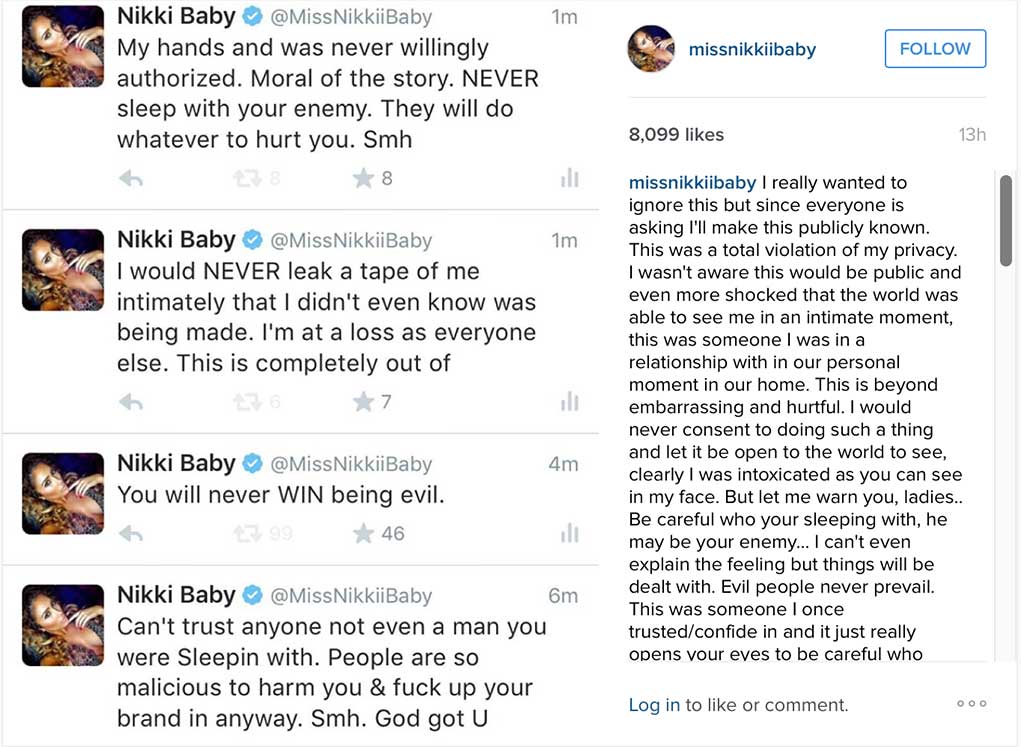
Task: Click the @MissNikkiiBaby handle on the 4m tweet
Action: 351,464
